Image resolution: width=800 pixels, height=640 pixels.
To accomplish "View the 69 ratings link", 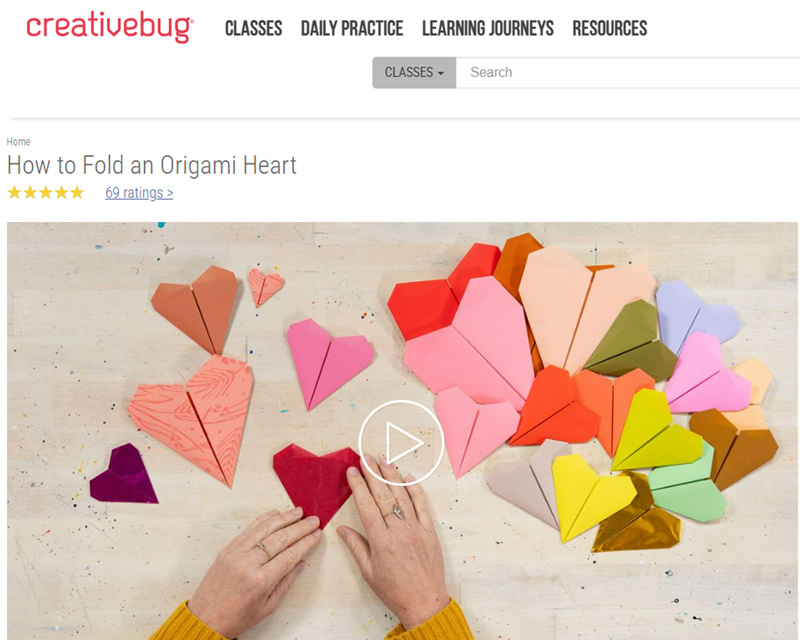I will pos(139,193).
